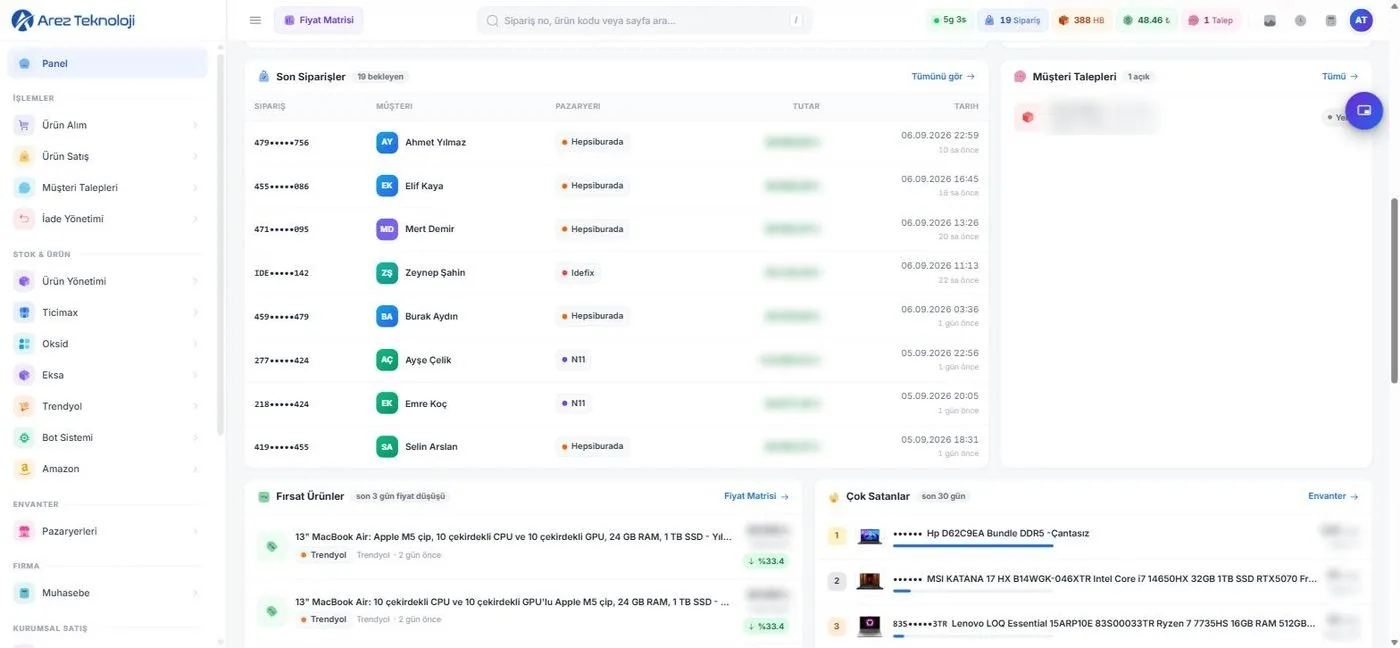Click the 19 Sipariş status pill
The height and width of the screenshot is (648, 1400).
tap(1014, 20)
